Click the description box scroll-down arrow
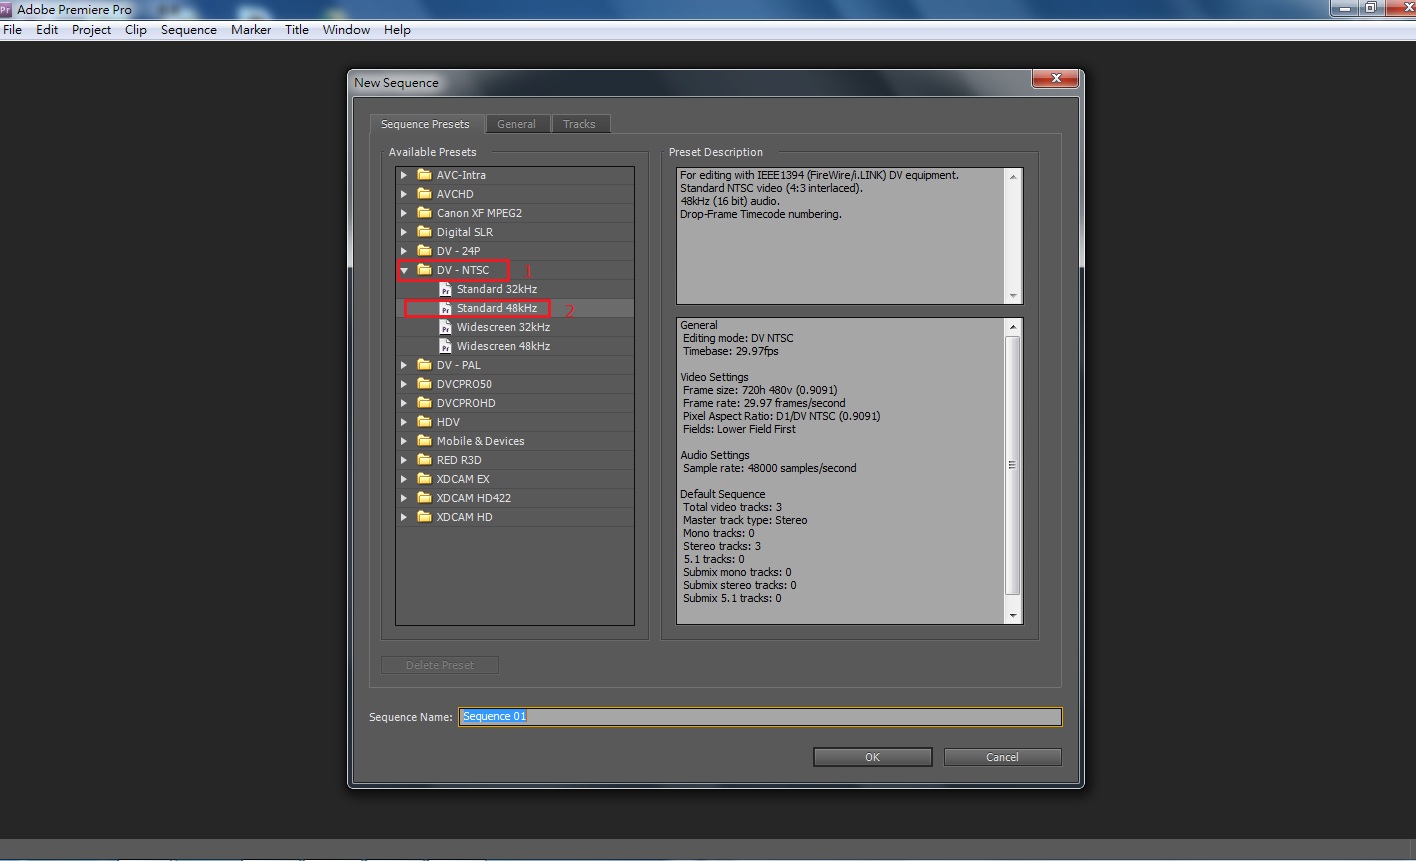The height and width of the screenshot is (861, 1416). click(x=1013, y=296)
